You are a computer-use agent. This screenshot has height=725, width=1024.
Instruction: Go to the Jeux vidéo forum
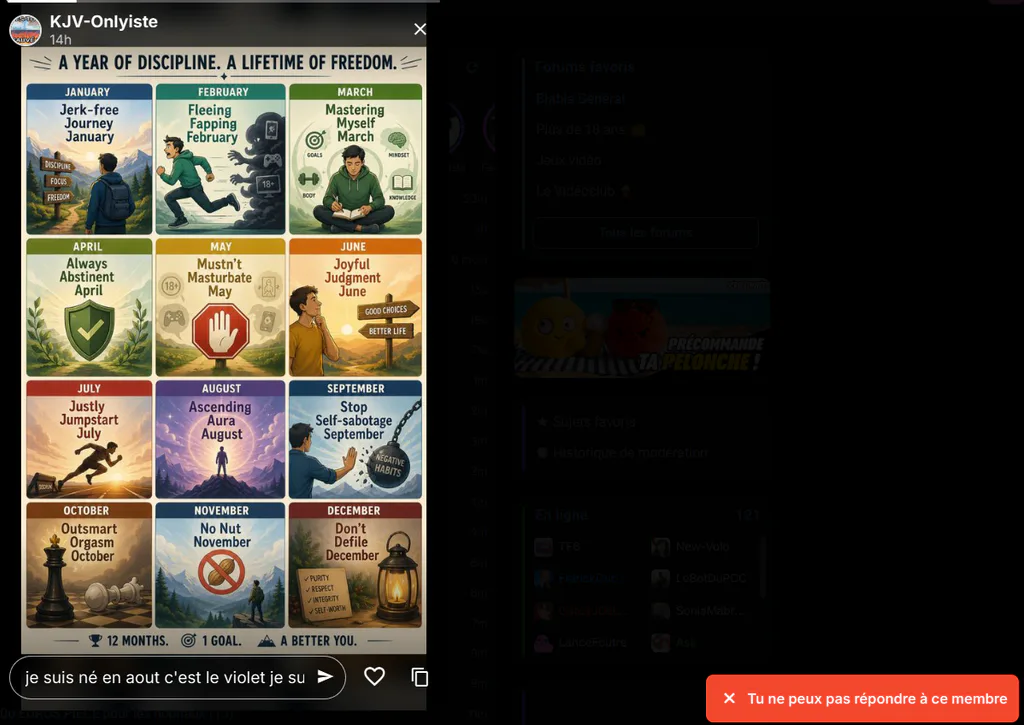tap(568, 160)
